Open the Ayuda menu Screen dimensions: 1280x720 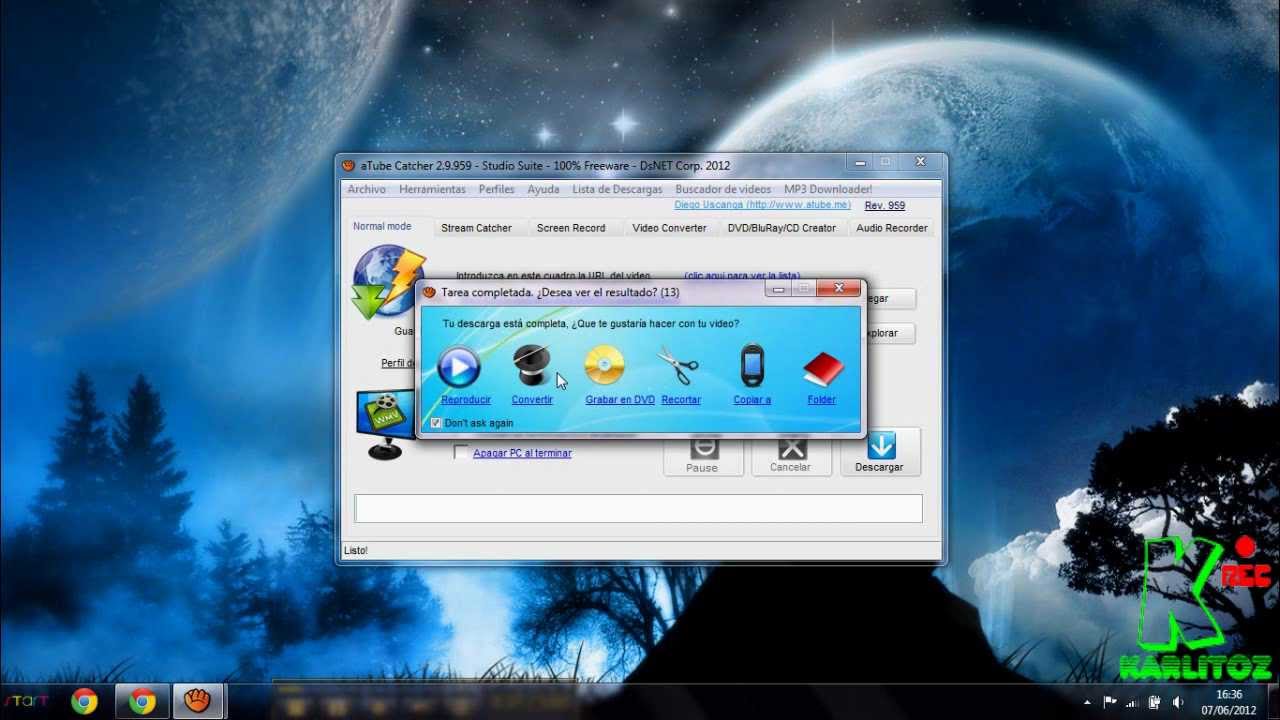[x=543, y=189]
